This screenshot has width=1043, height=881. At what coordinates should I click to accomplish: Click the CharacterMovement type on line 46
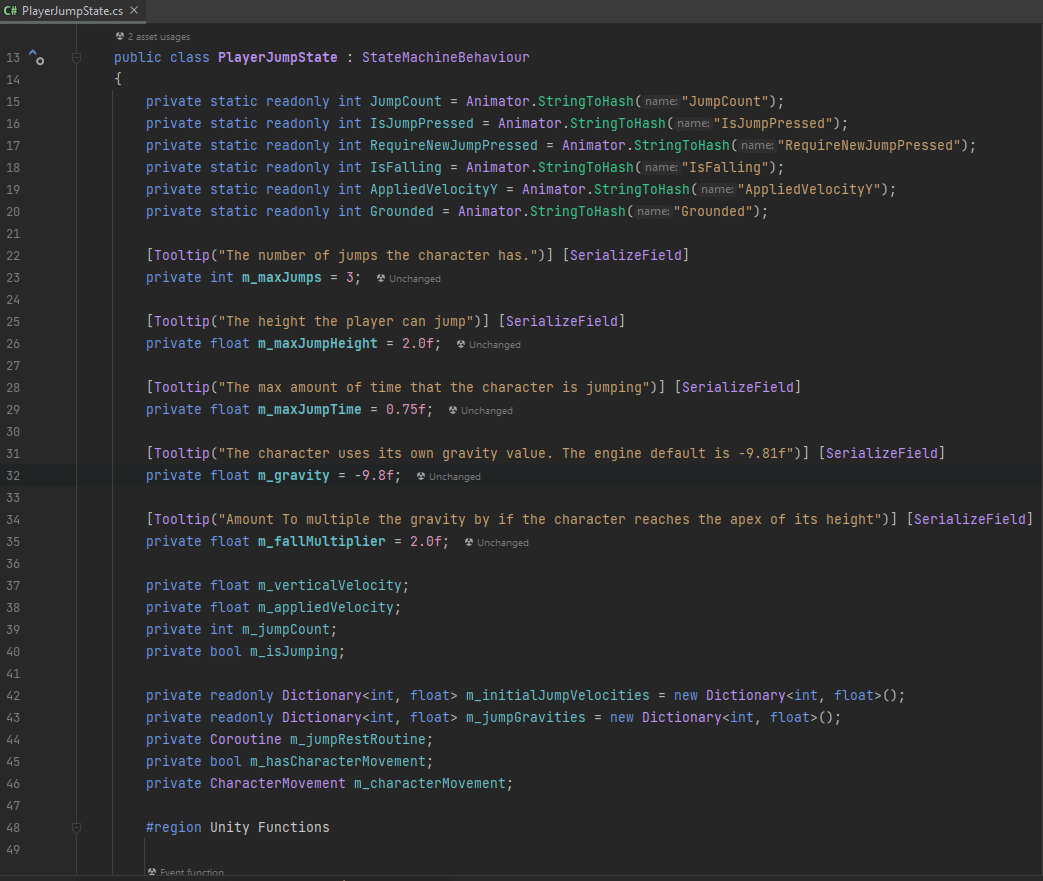pyautogui.click(x=277, y=783)
